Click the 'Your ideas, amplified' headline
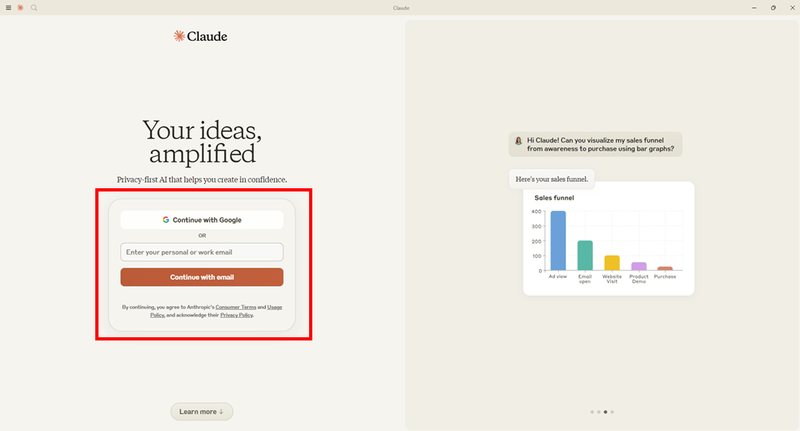The width and height of the screenshot is (800, 431). (x=202, y=142)
